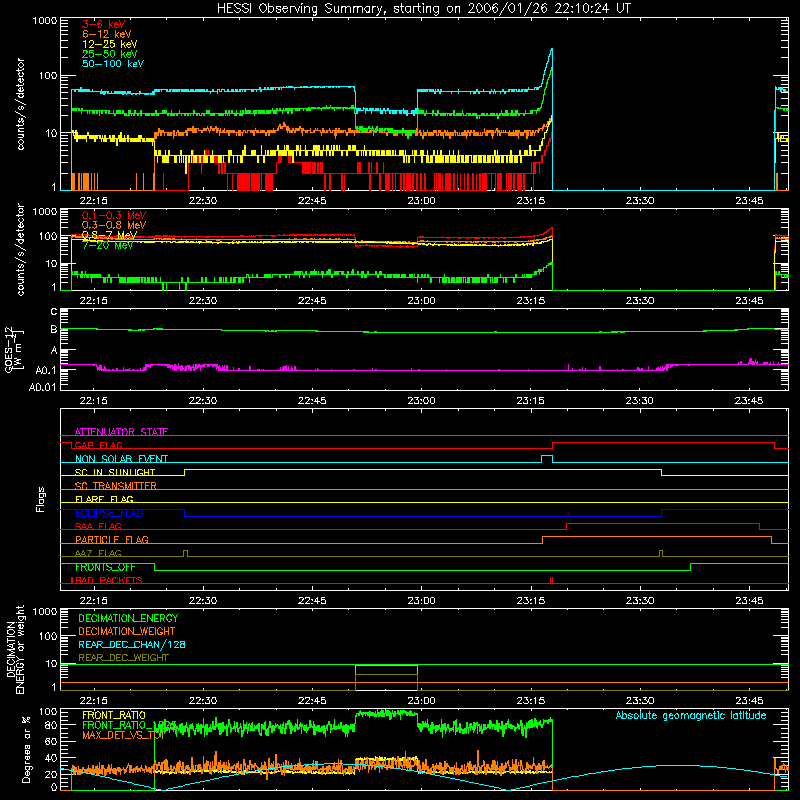The height and width of the screenshot is (800, 800).
Task: Select the 6-12 keV legend label
Action: [107, 34]
